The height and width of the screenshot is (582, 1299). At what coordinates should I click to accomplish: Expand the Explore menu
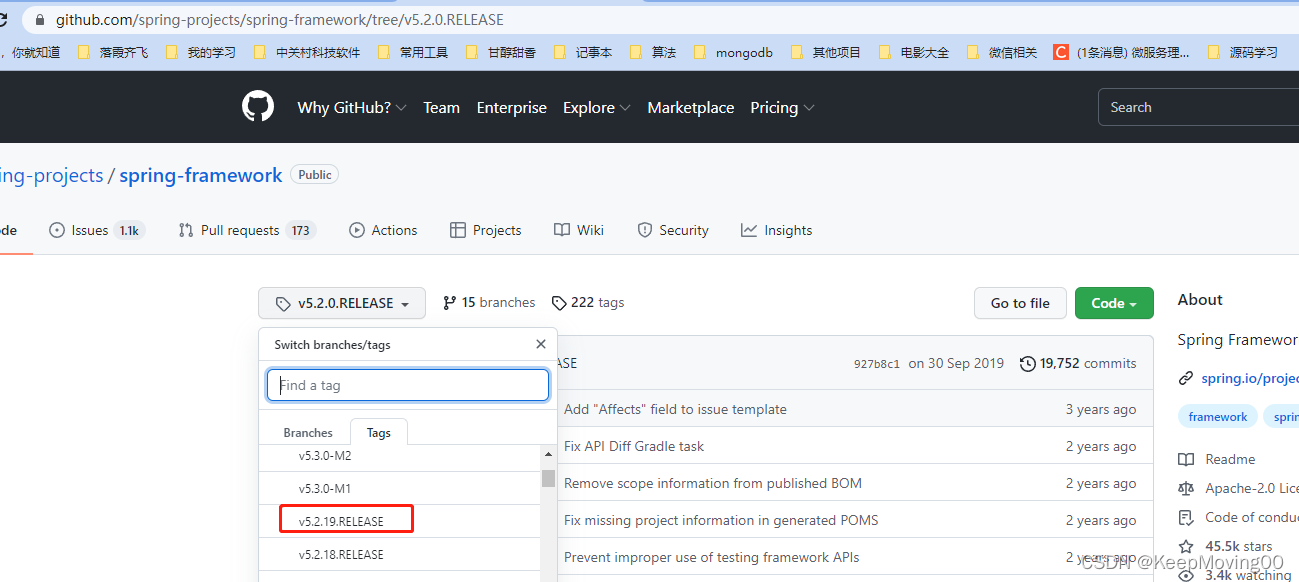point(597,107)
